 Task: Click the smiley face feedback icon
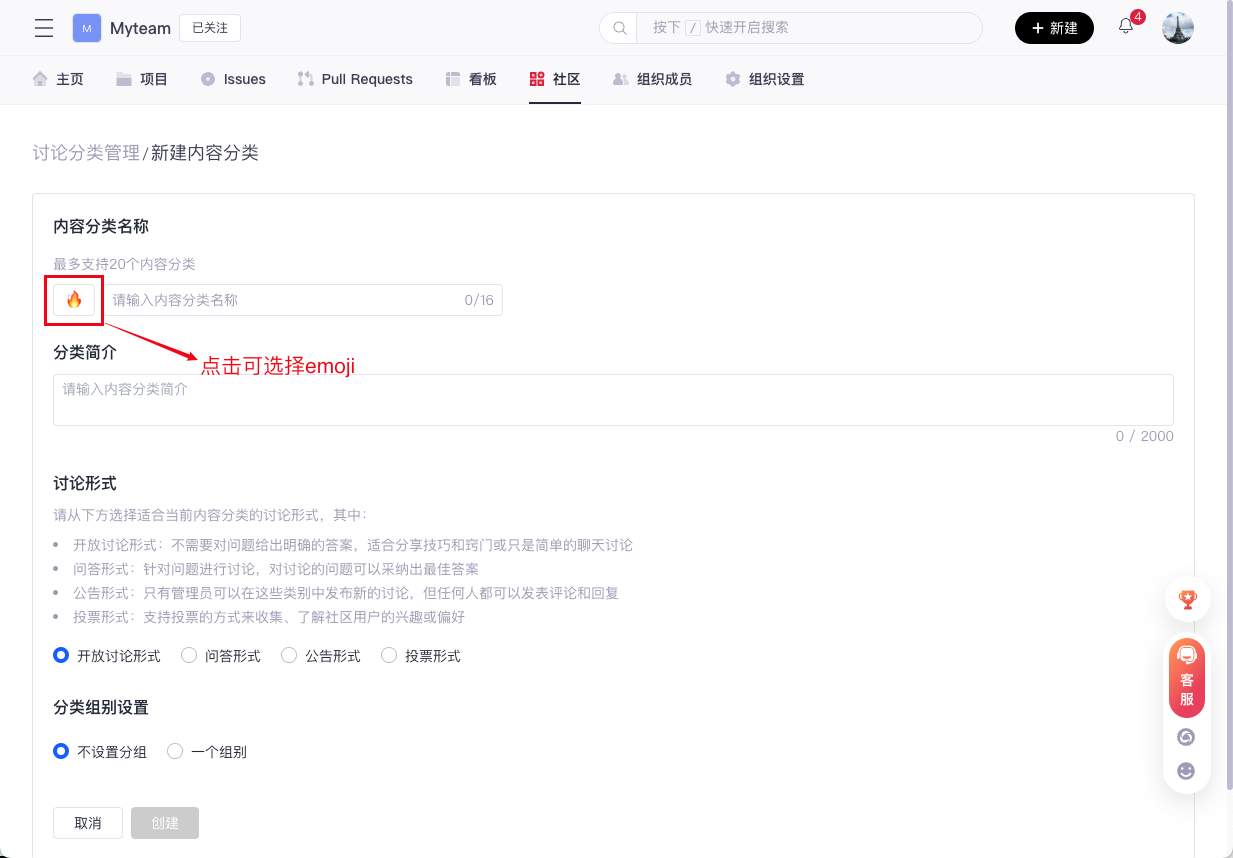1187,771
